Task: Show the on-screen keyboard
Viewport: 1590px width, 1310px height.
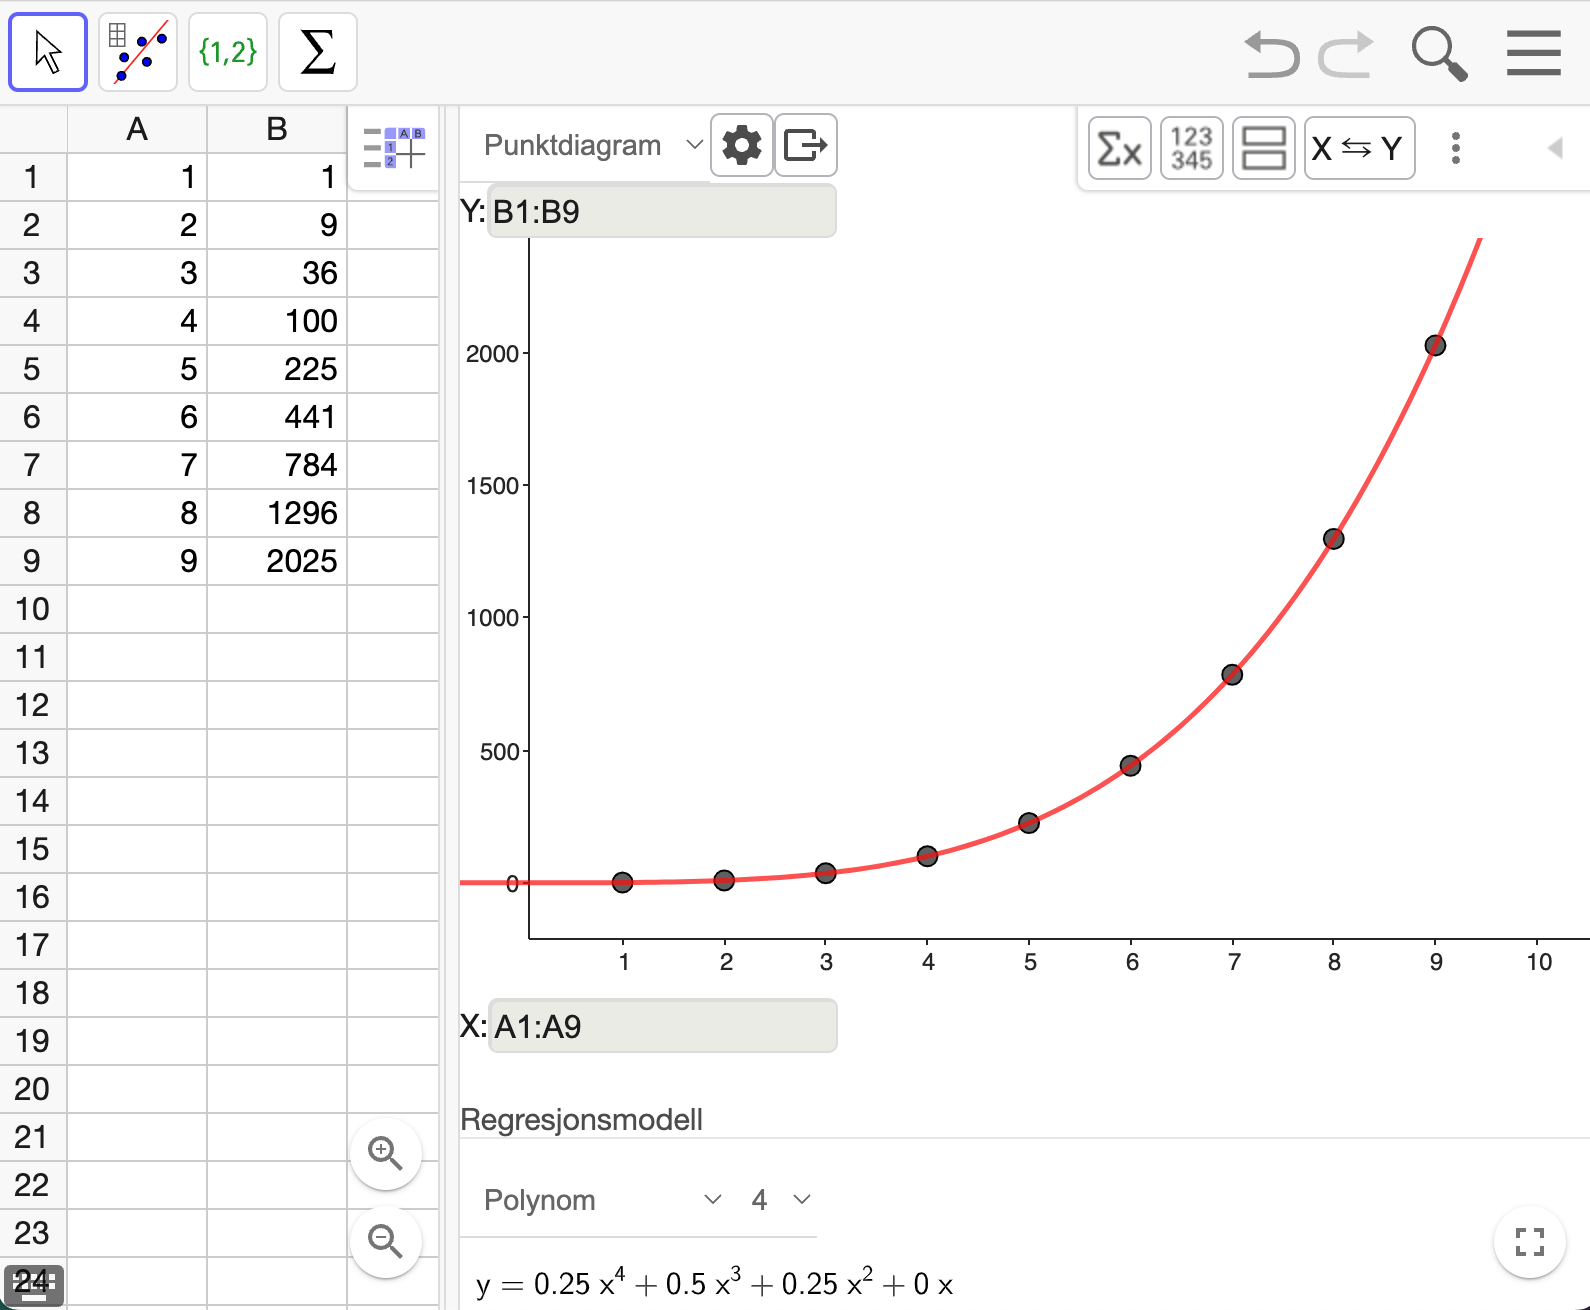Action: coord(34,1286)
